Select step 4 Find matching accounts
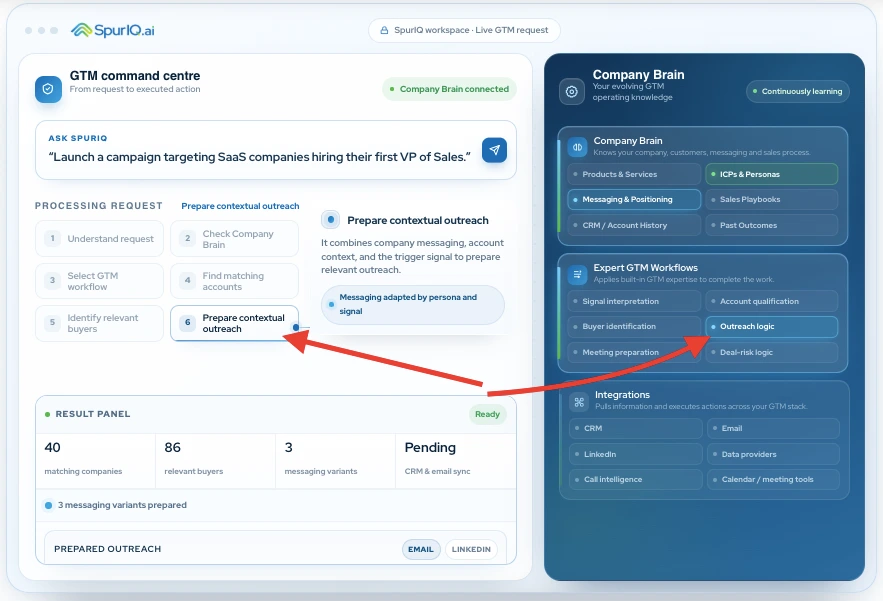This screenshot has width=883, height=601. [x=234, y=281]
